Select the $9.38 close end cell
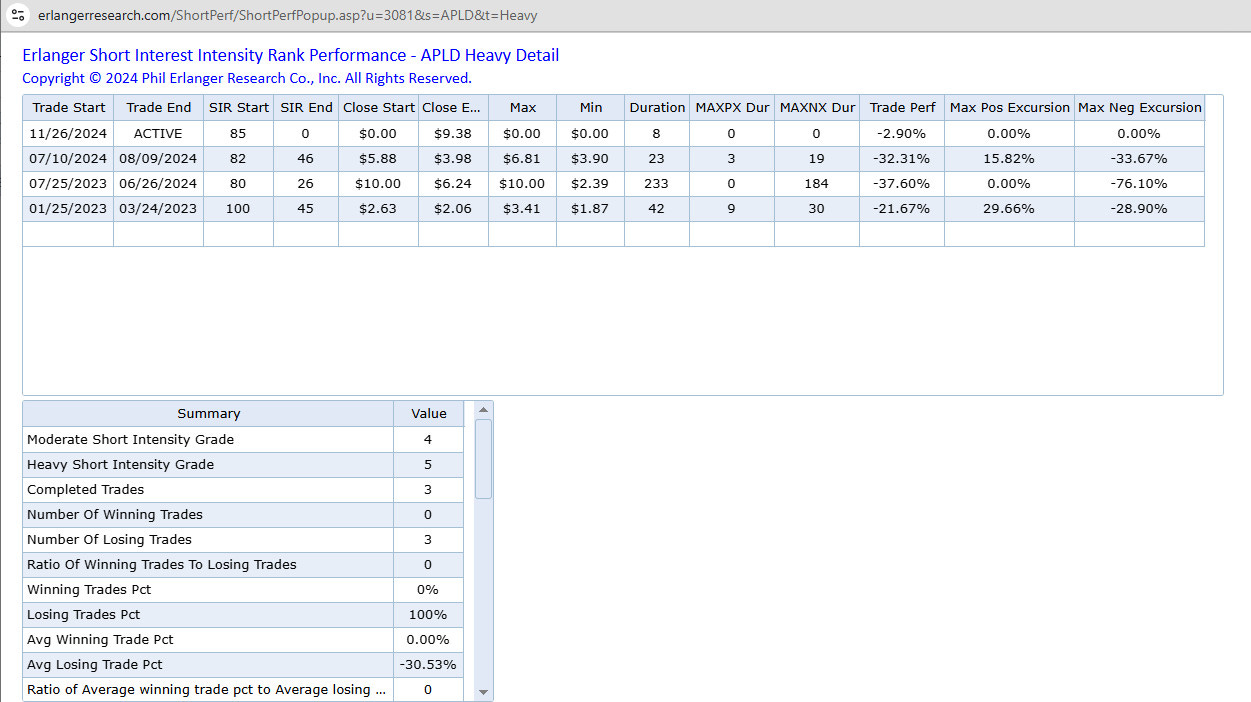 (453, 134)
